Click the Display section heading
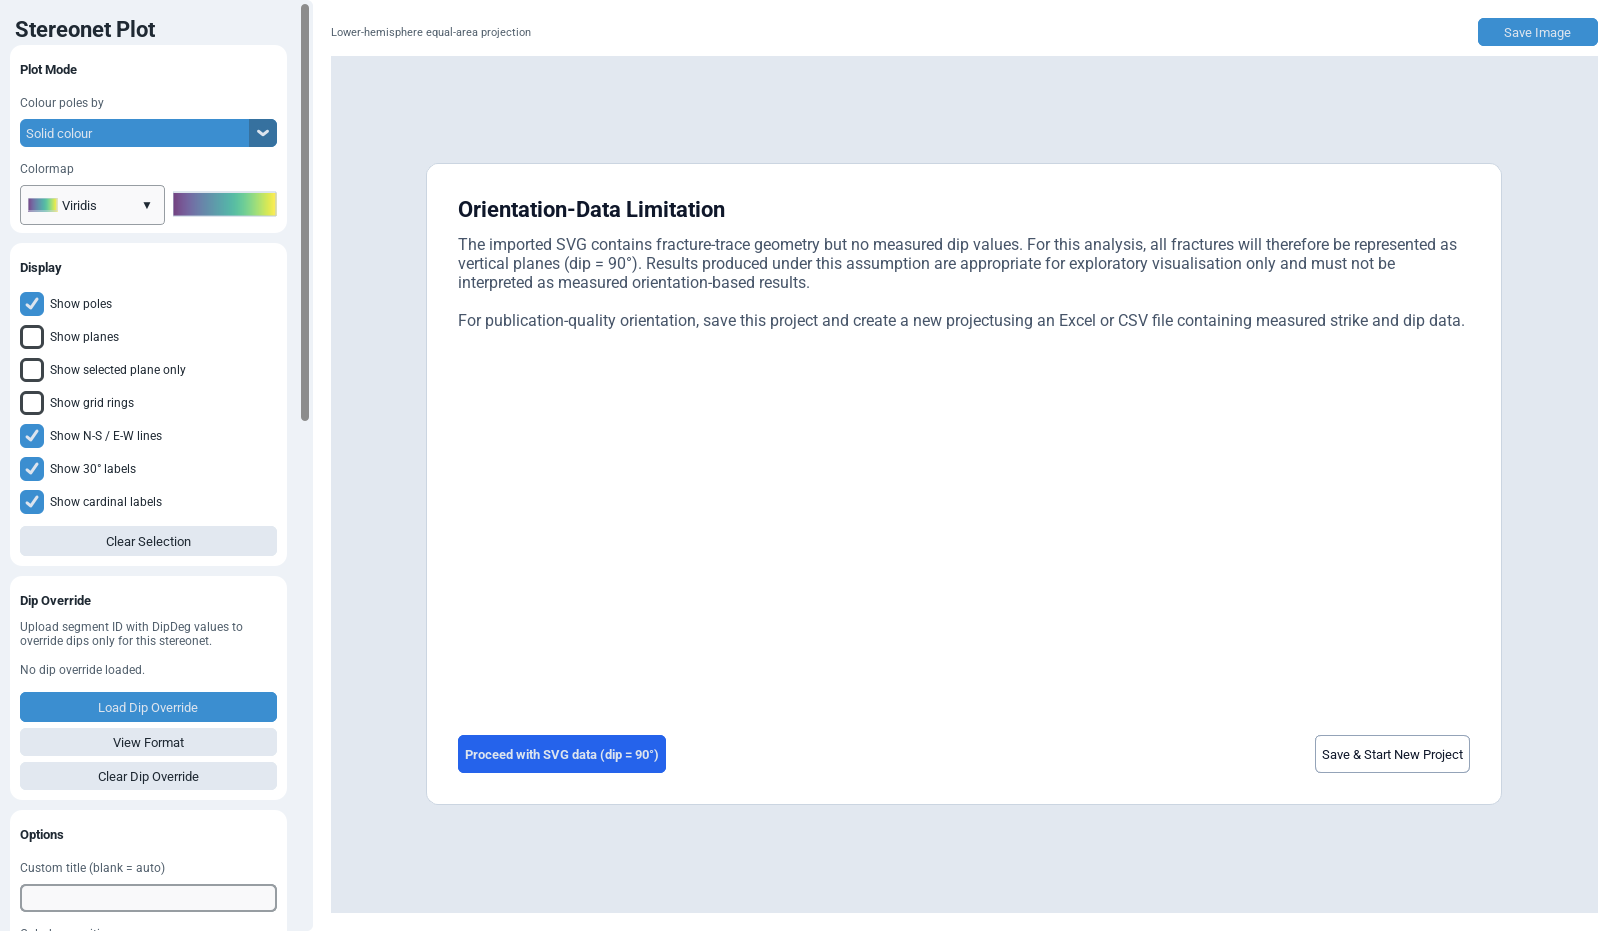Image resolution: width=1616 pixels, height=931 pixels. coord(41,268)
